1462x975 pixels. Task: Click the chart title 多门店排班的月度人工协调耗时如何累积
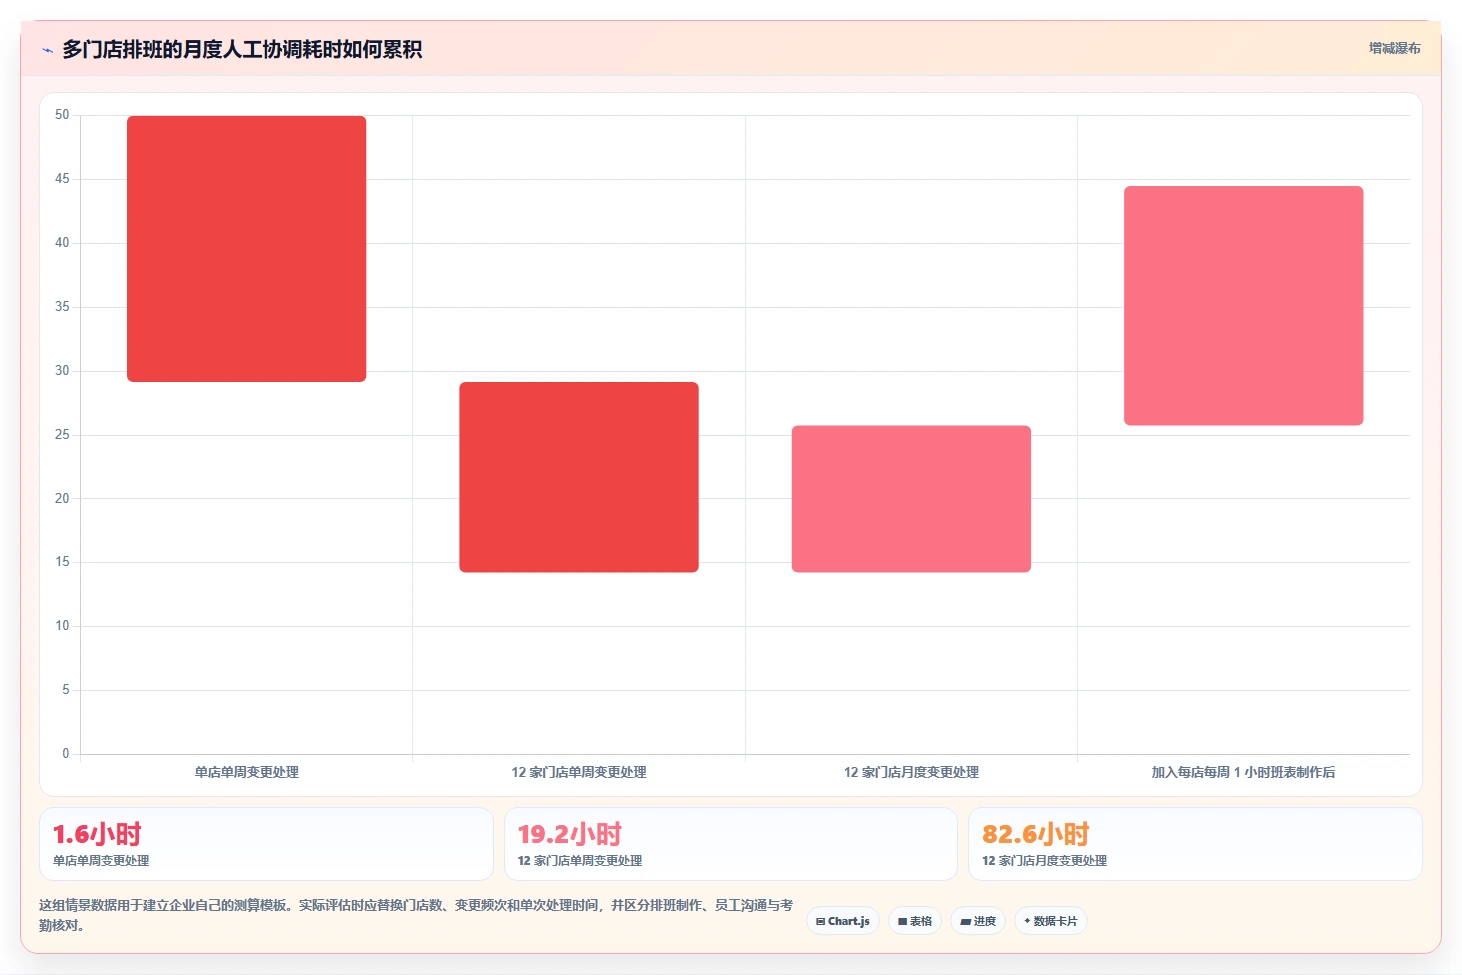(x=242, y=49)
